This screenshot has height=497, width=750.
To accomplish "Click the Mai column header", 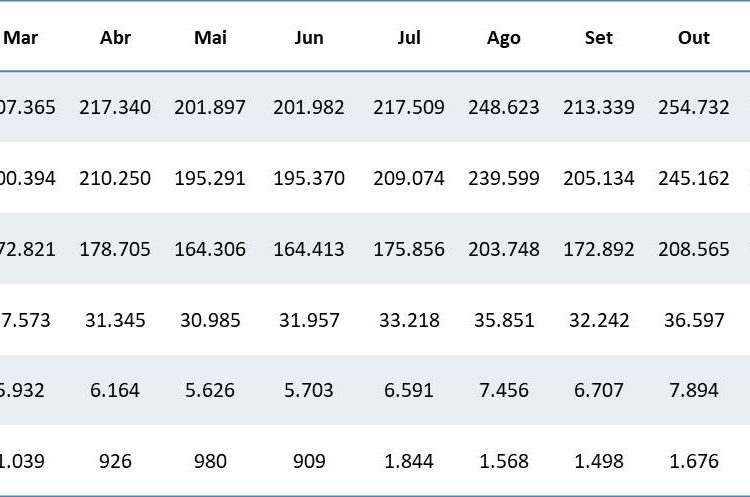I will tap(211, 38).
